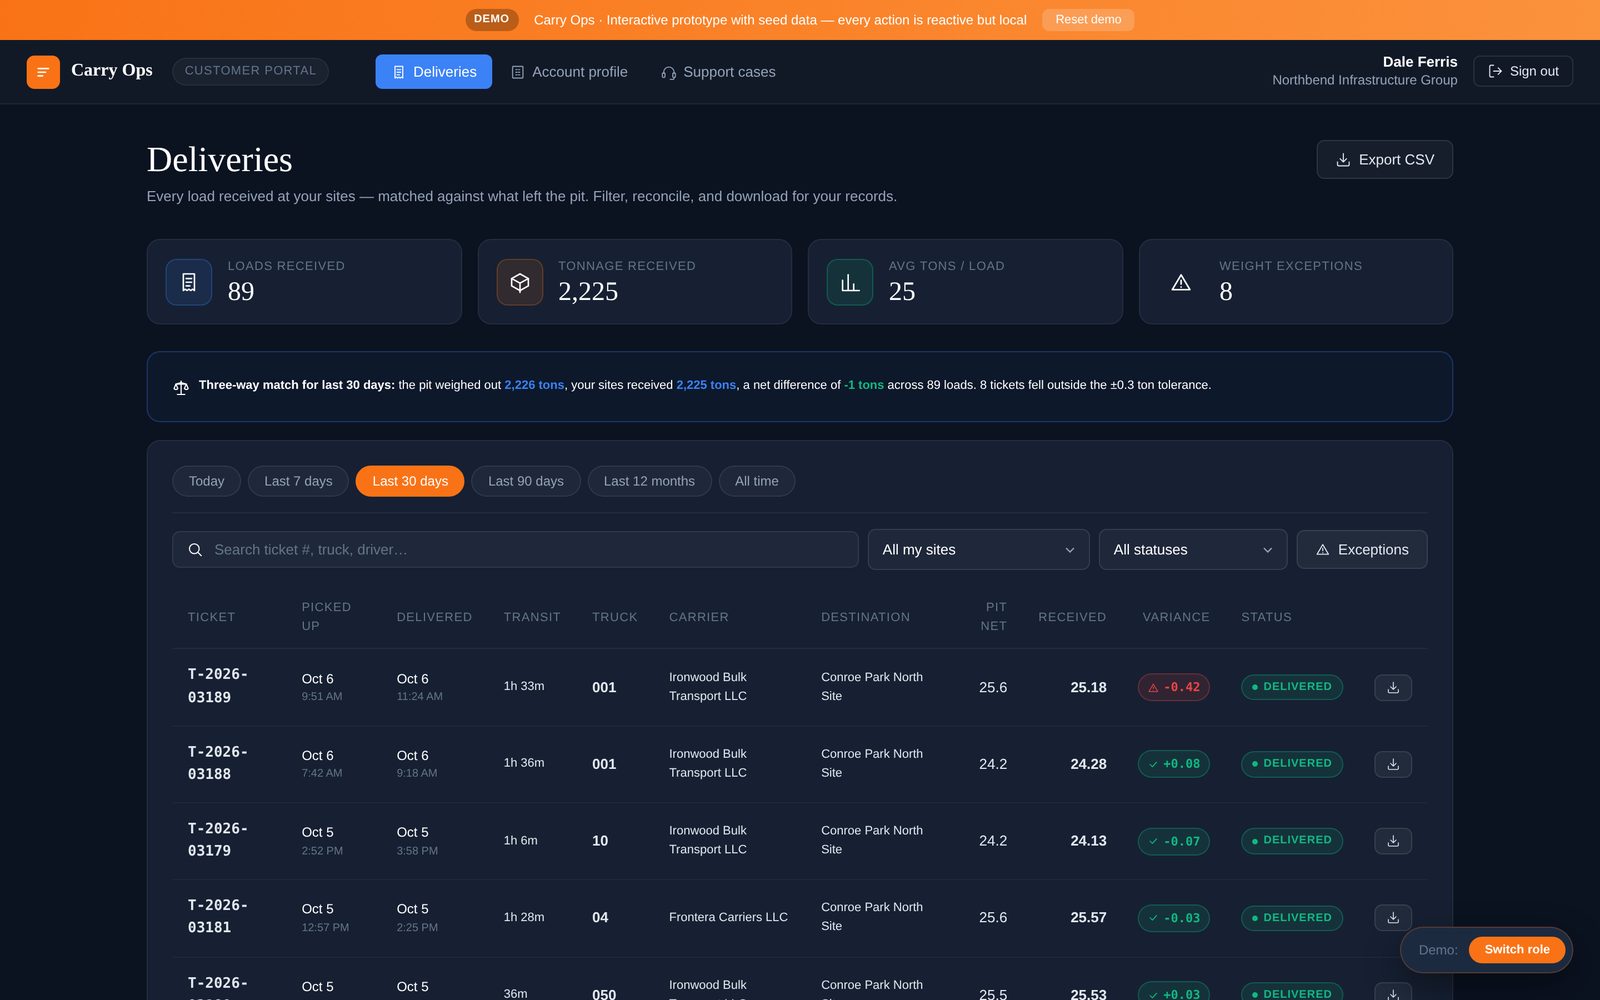Select Last 7 days range
The image size is (1600, 1000).
[298, 481]
